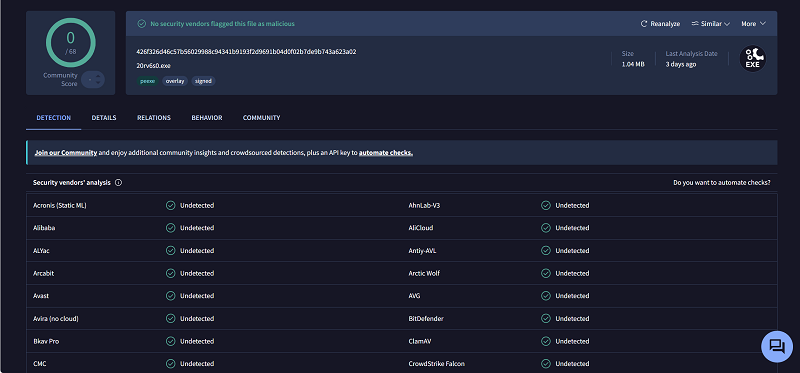
Task: Select the SHA-256 file hash text
Action: point(246,52)
